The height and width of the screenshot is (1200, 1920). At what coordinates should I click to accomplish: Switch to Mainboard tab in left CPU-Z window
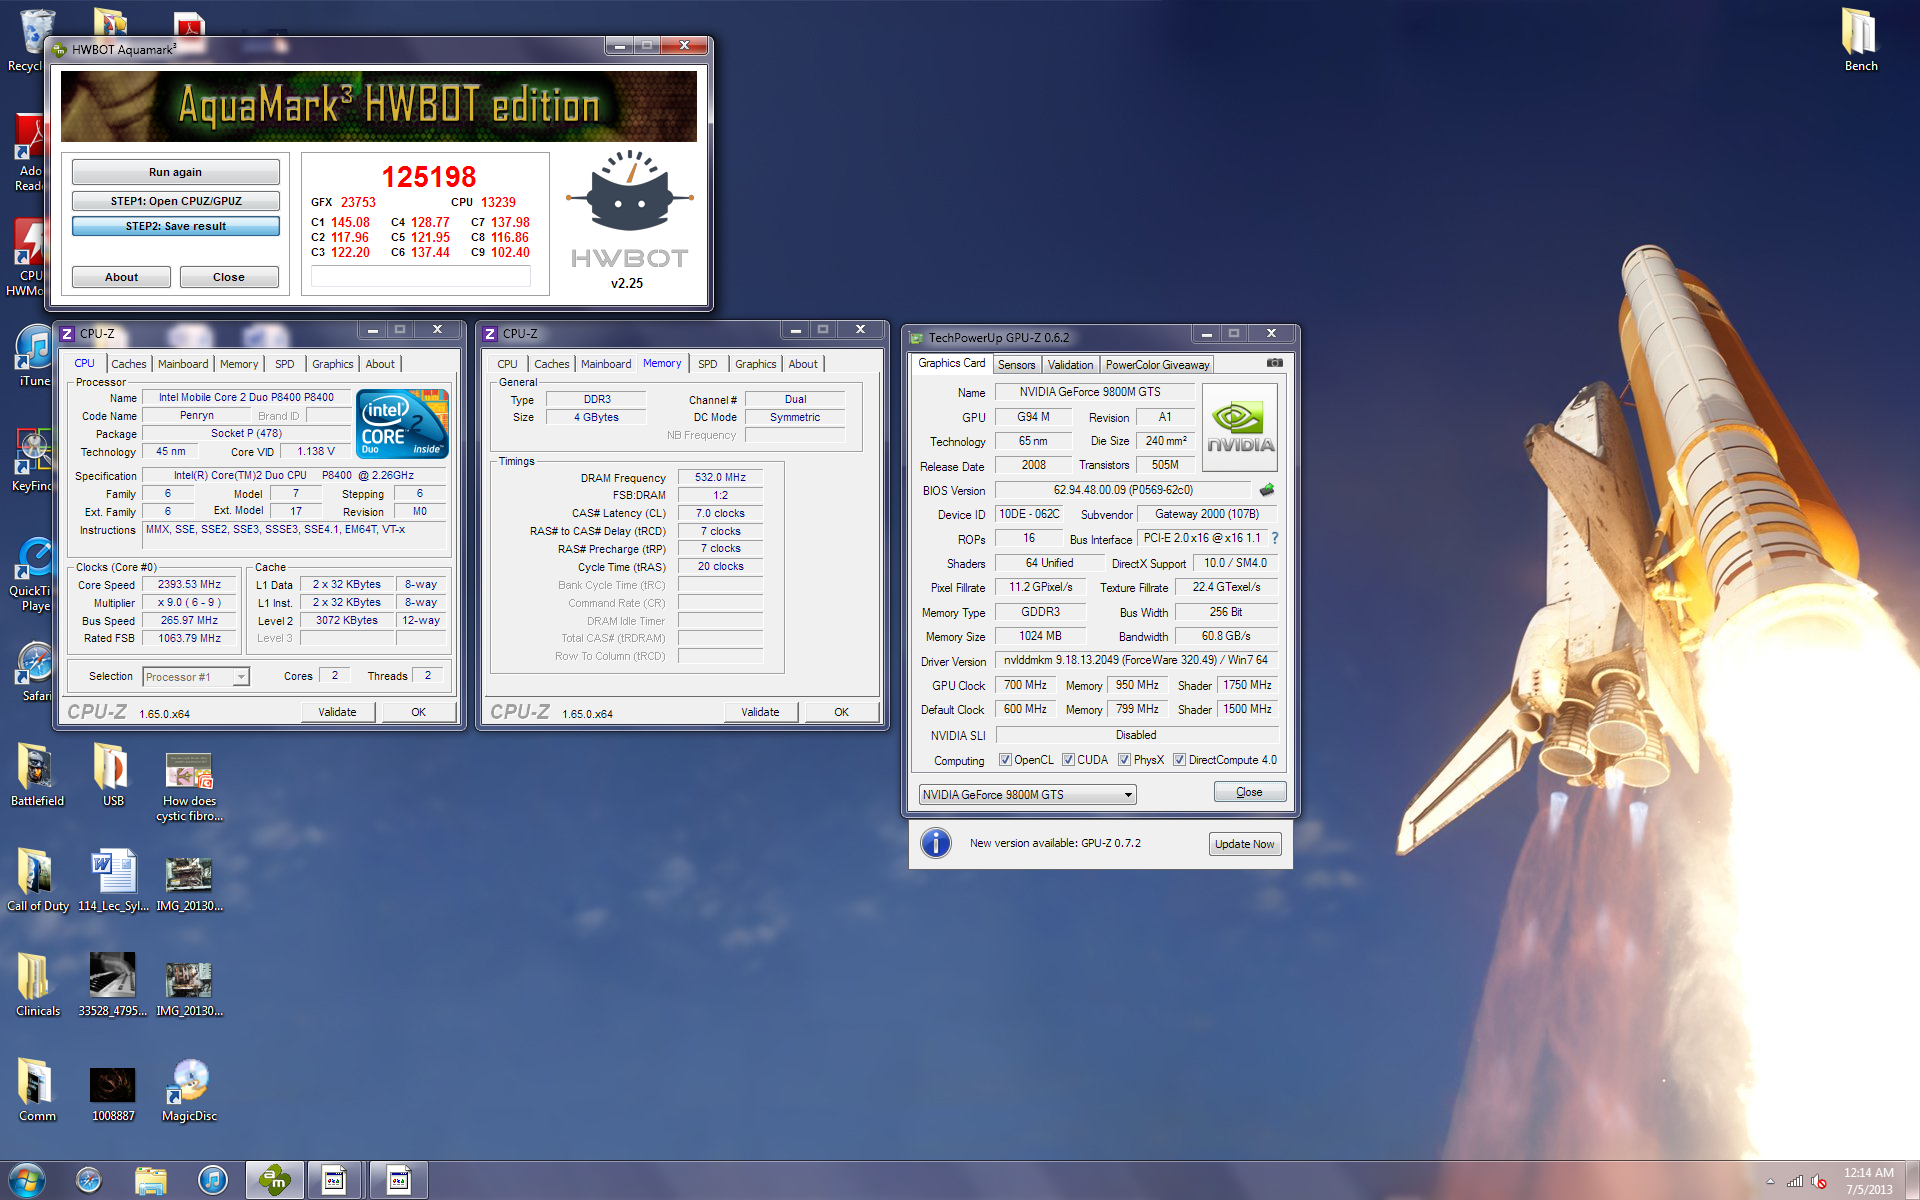[x=183, y=364]
